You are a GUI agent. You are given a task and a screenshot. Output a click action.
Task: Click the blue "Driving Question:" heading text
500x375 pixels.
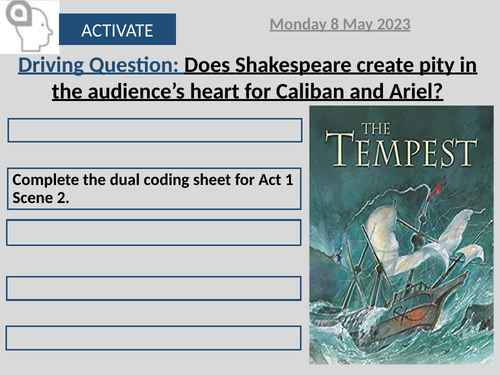coord(98,65)
